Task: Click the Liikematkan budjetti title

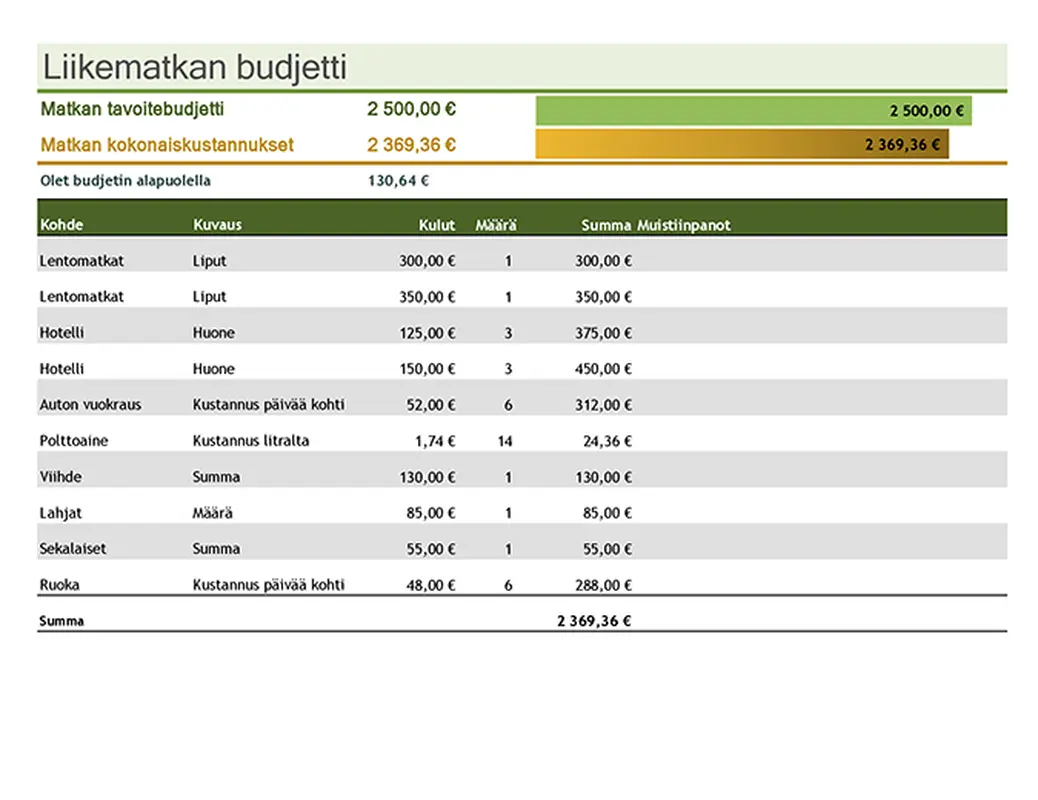Action: pos(194,68)
